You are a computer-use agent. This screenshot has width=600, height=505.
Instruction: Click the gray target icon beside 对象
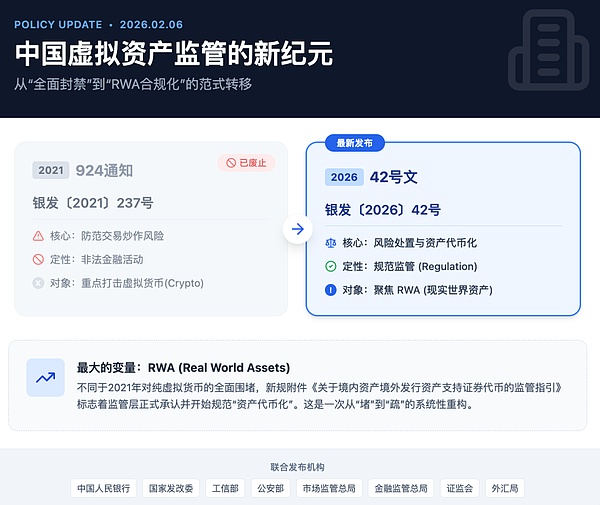[x=38, y=283]
